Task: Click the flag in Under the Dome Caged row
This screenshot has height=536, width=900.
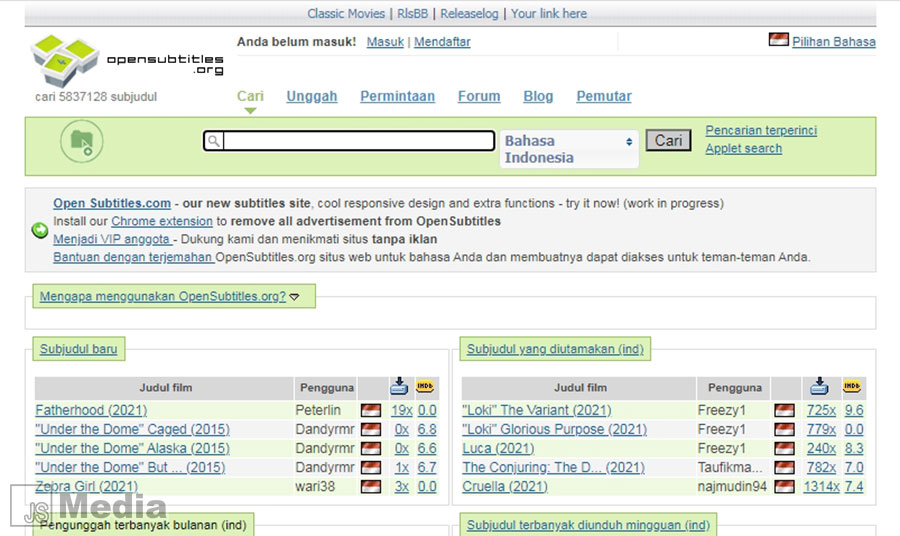Action: coord(371,429)
